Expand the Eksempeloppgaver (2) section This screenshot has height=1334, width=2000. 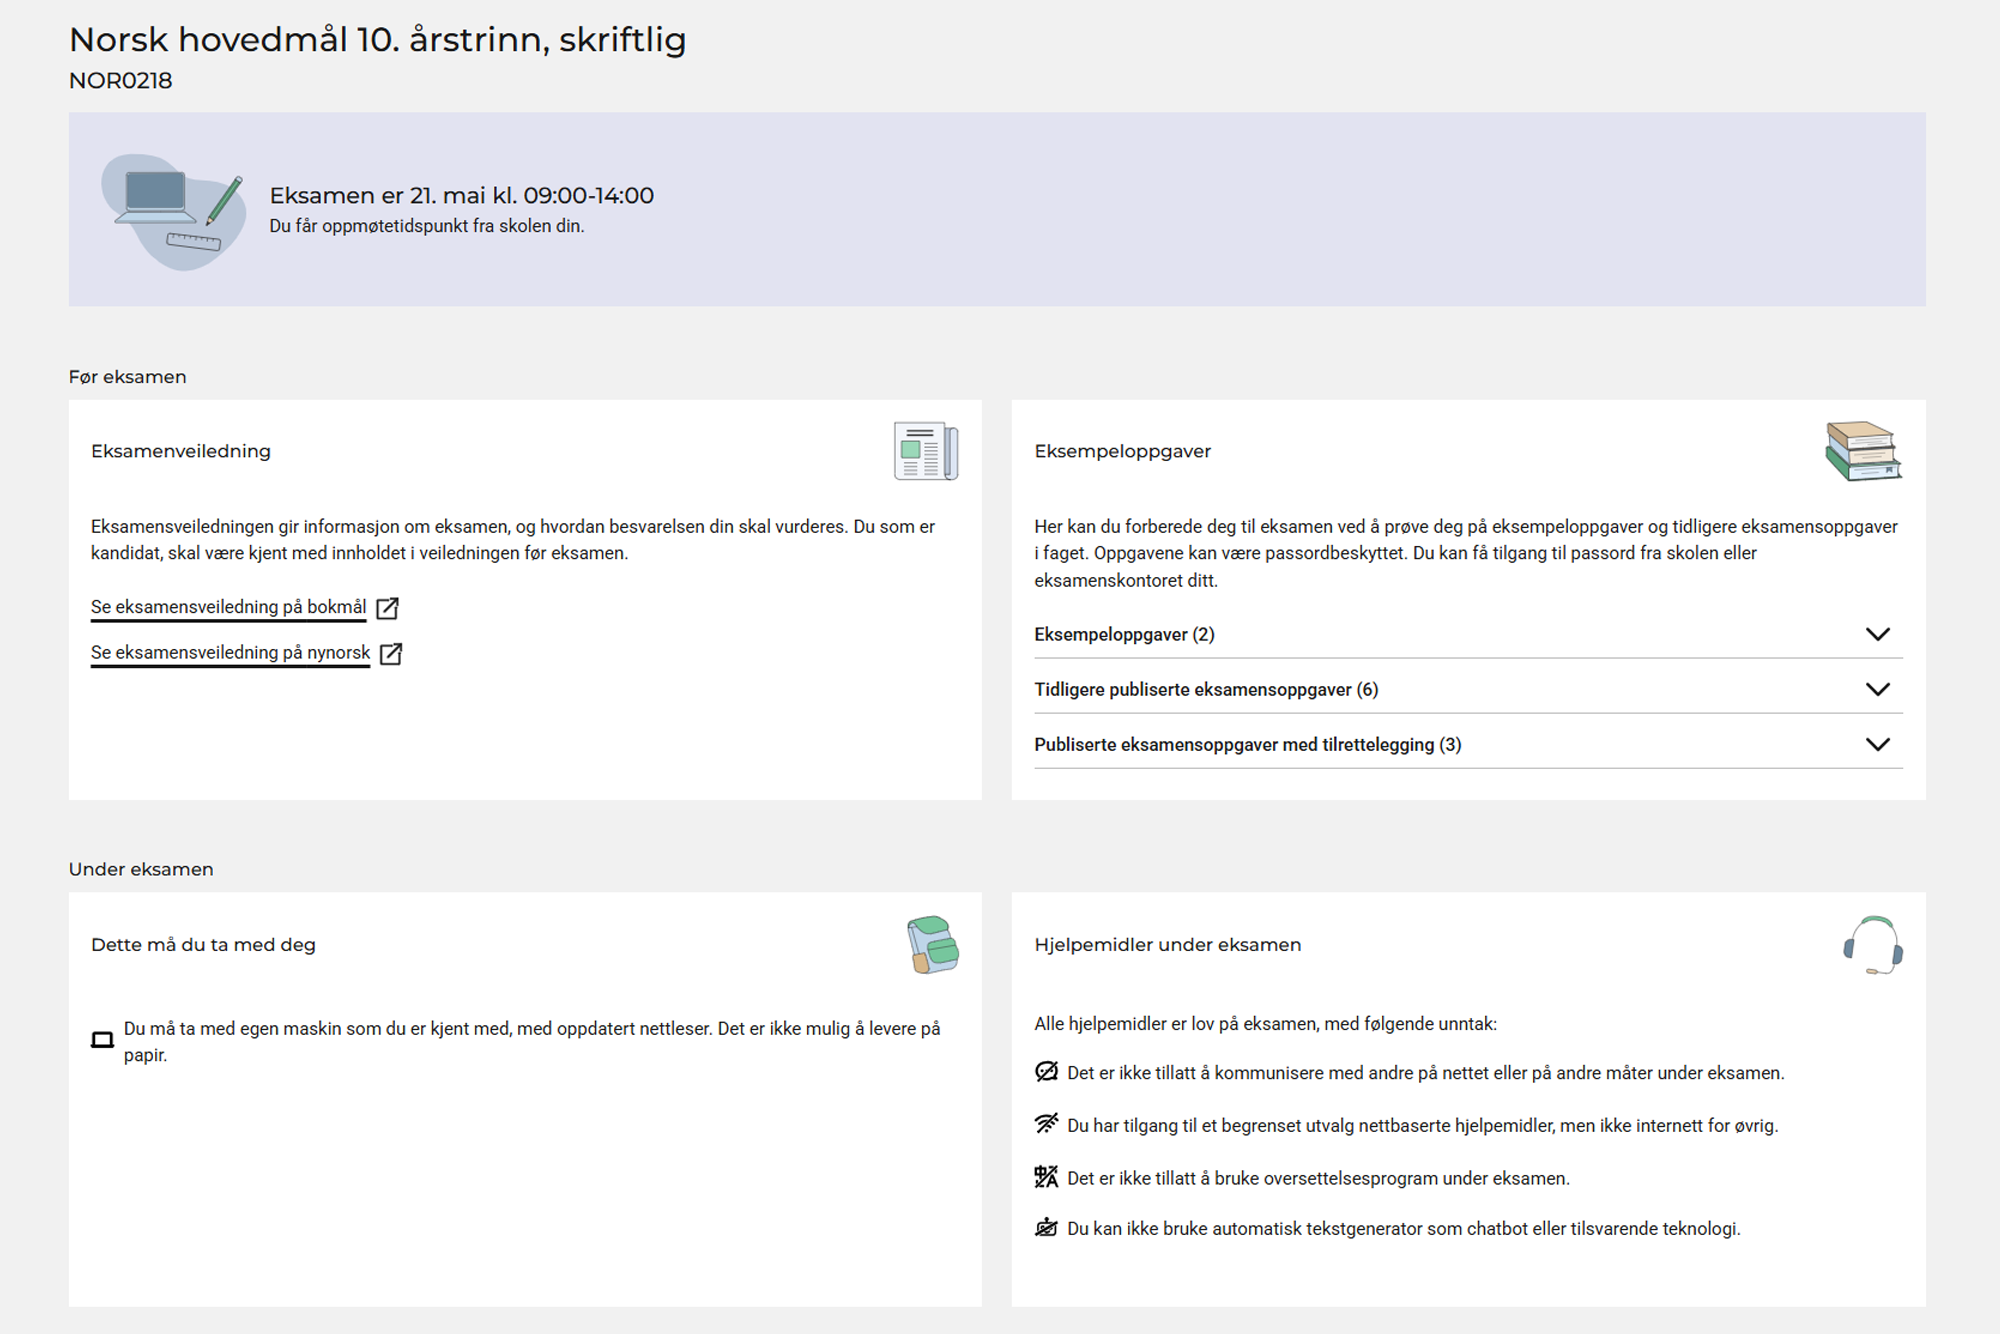[1468, 634]
